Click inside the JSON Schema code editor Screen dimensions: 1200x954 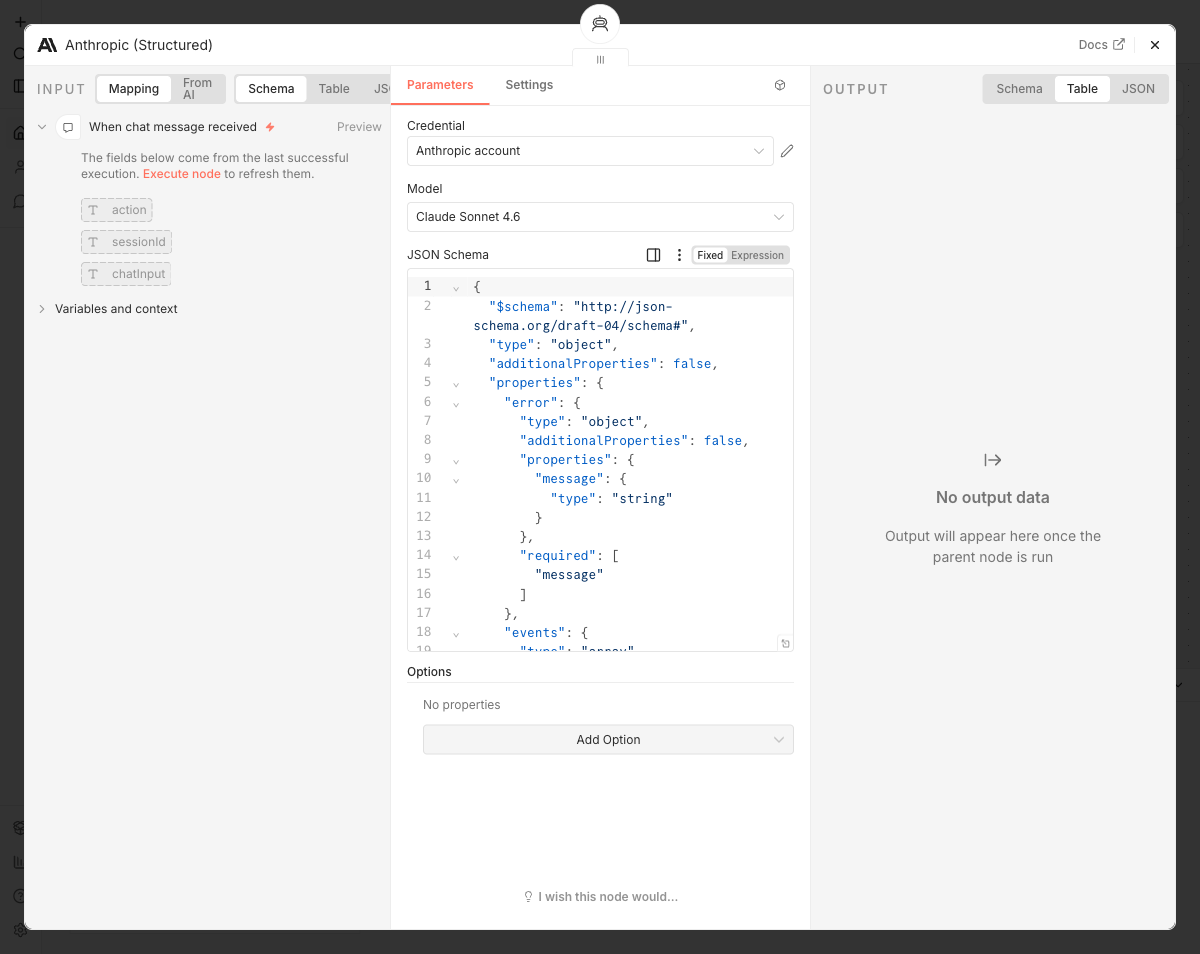coord(600,460)
